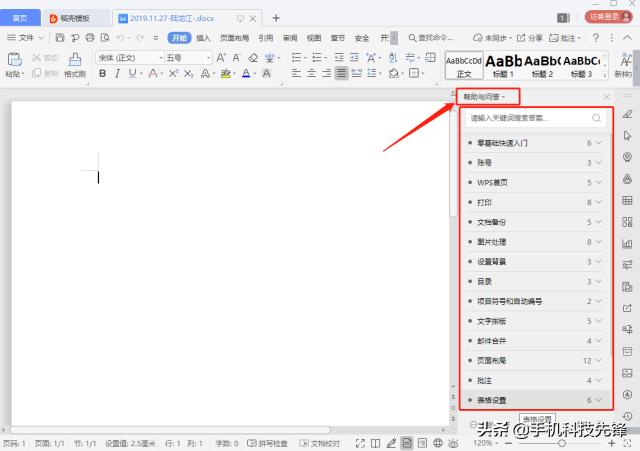Image resolution: width=640 pixels, height=451 pixels.
Task: Toggle document proofreading (文档校对) in status bar
Action: coord(320,443)
